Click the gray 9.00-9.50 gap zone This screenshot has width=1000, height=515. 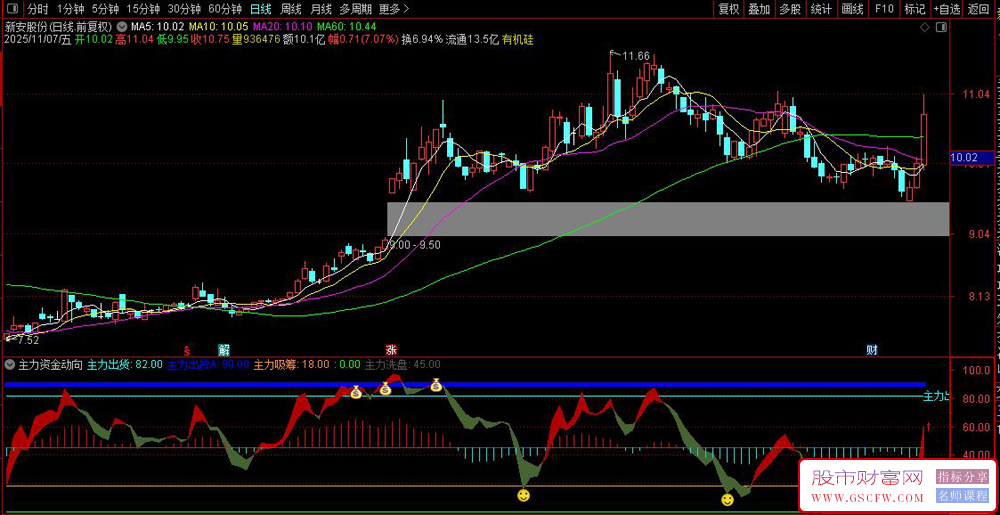point(668,219)
